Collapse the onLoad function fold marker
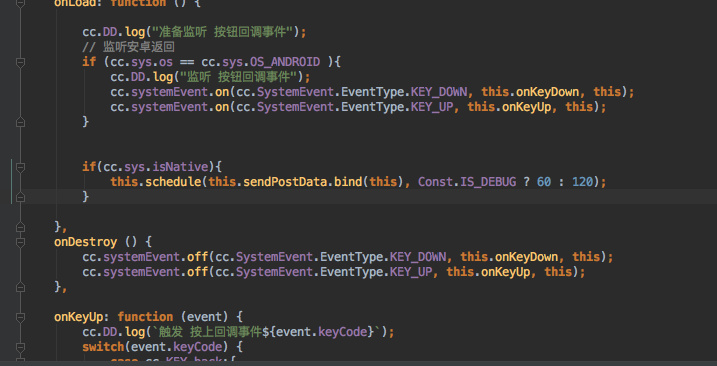 click(20, 2)
